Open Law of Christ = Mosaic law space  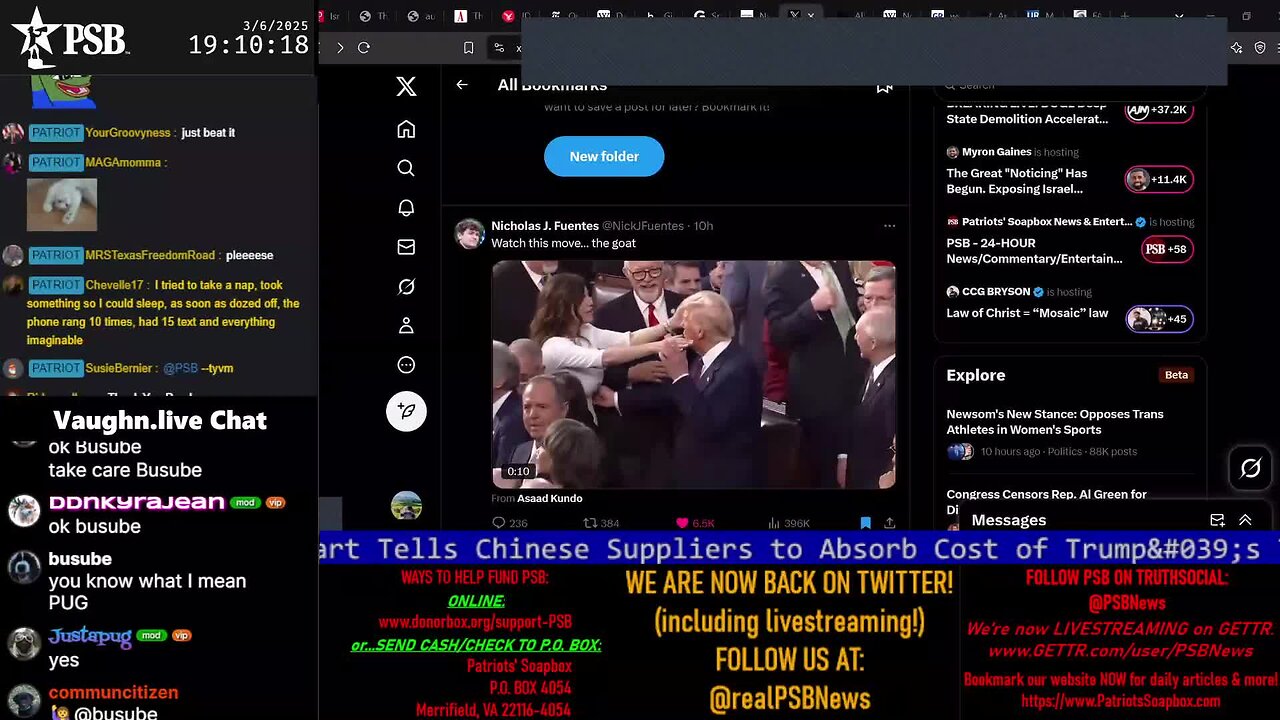tap(1027, 313)
